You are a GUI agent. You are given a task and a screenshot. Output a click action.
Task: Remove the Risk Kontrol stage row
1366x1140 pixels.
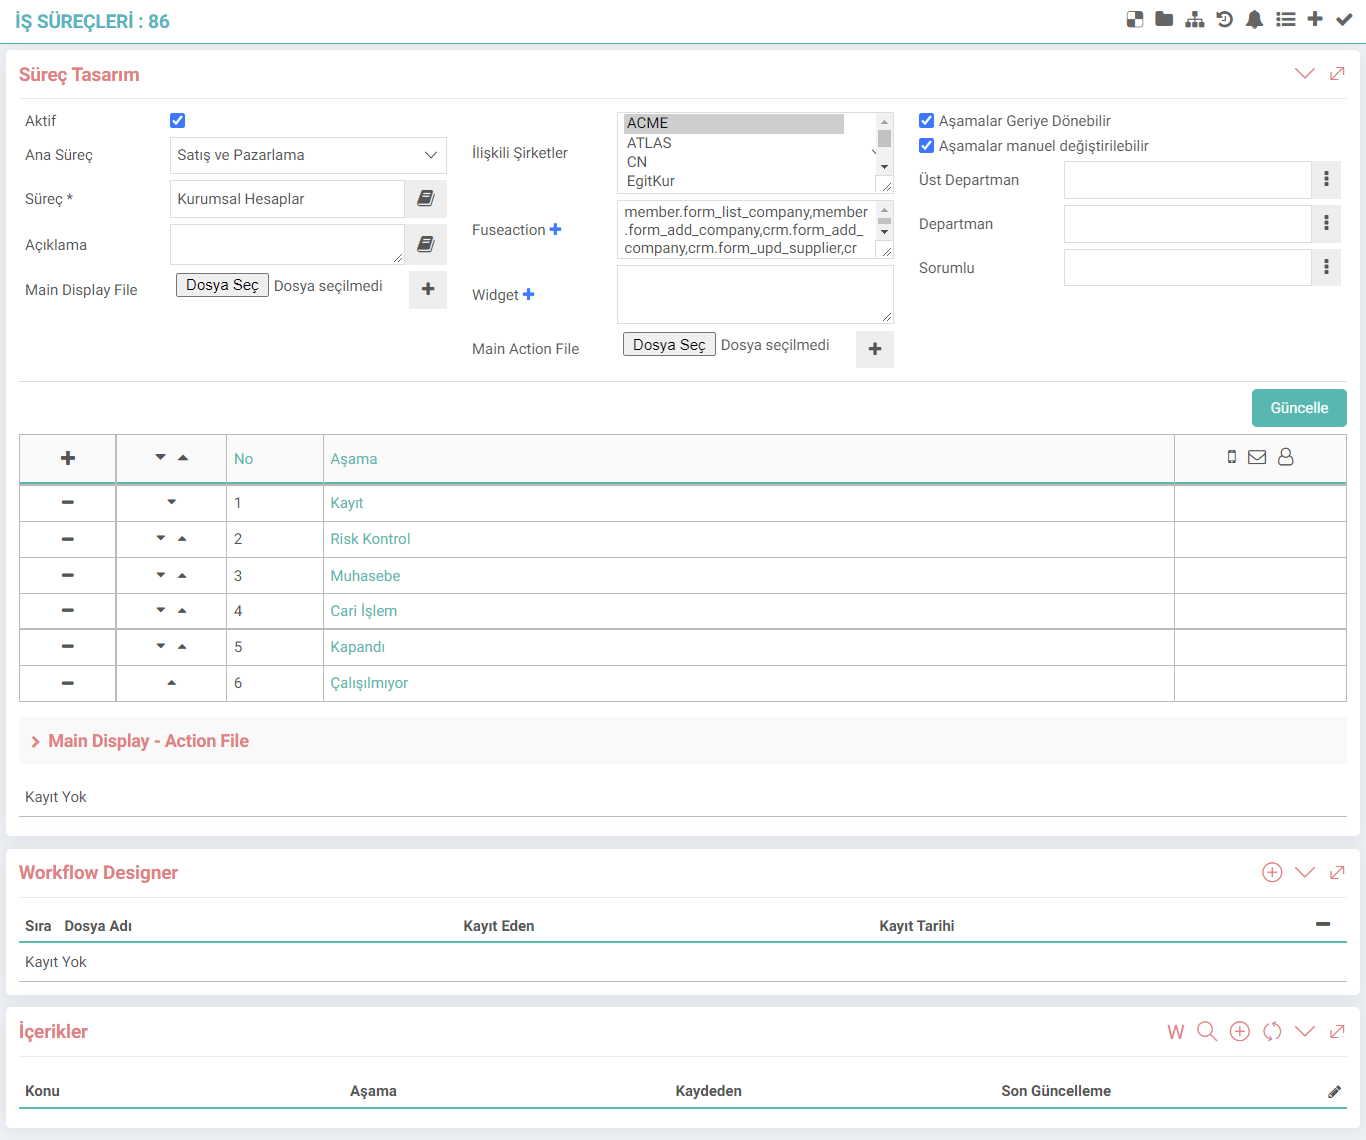68,539
